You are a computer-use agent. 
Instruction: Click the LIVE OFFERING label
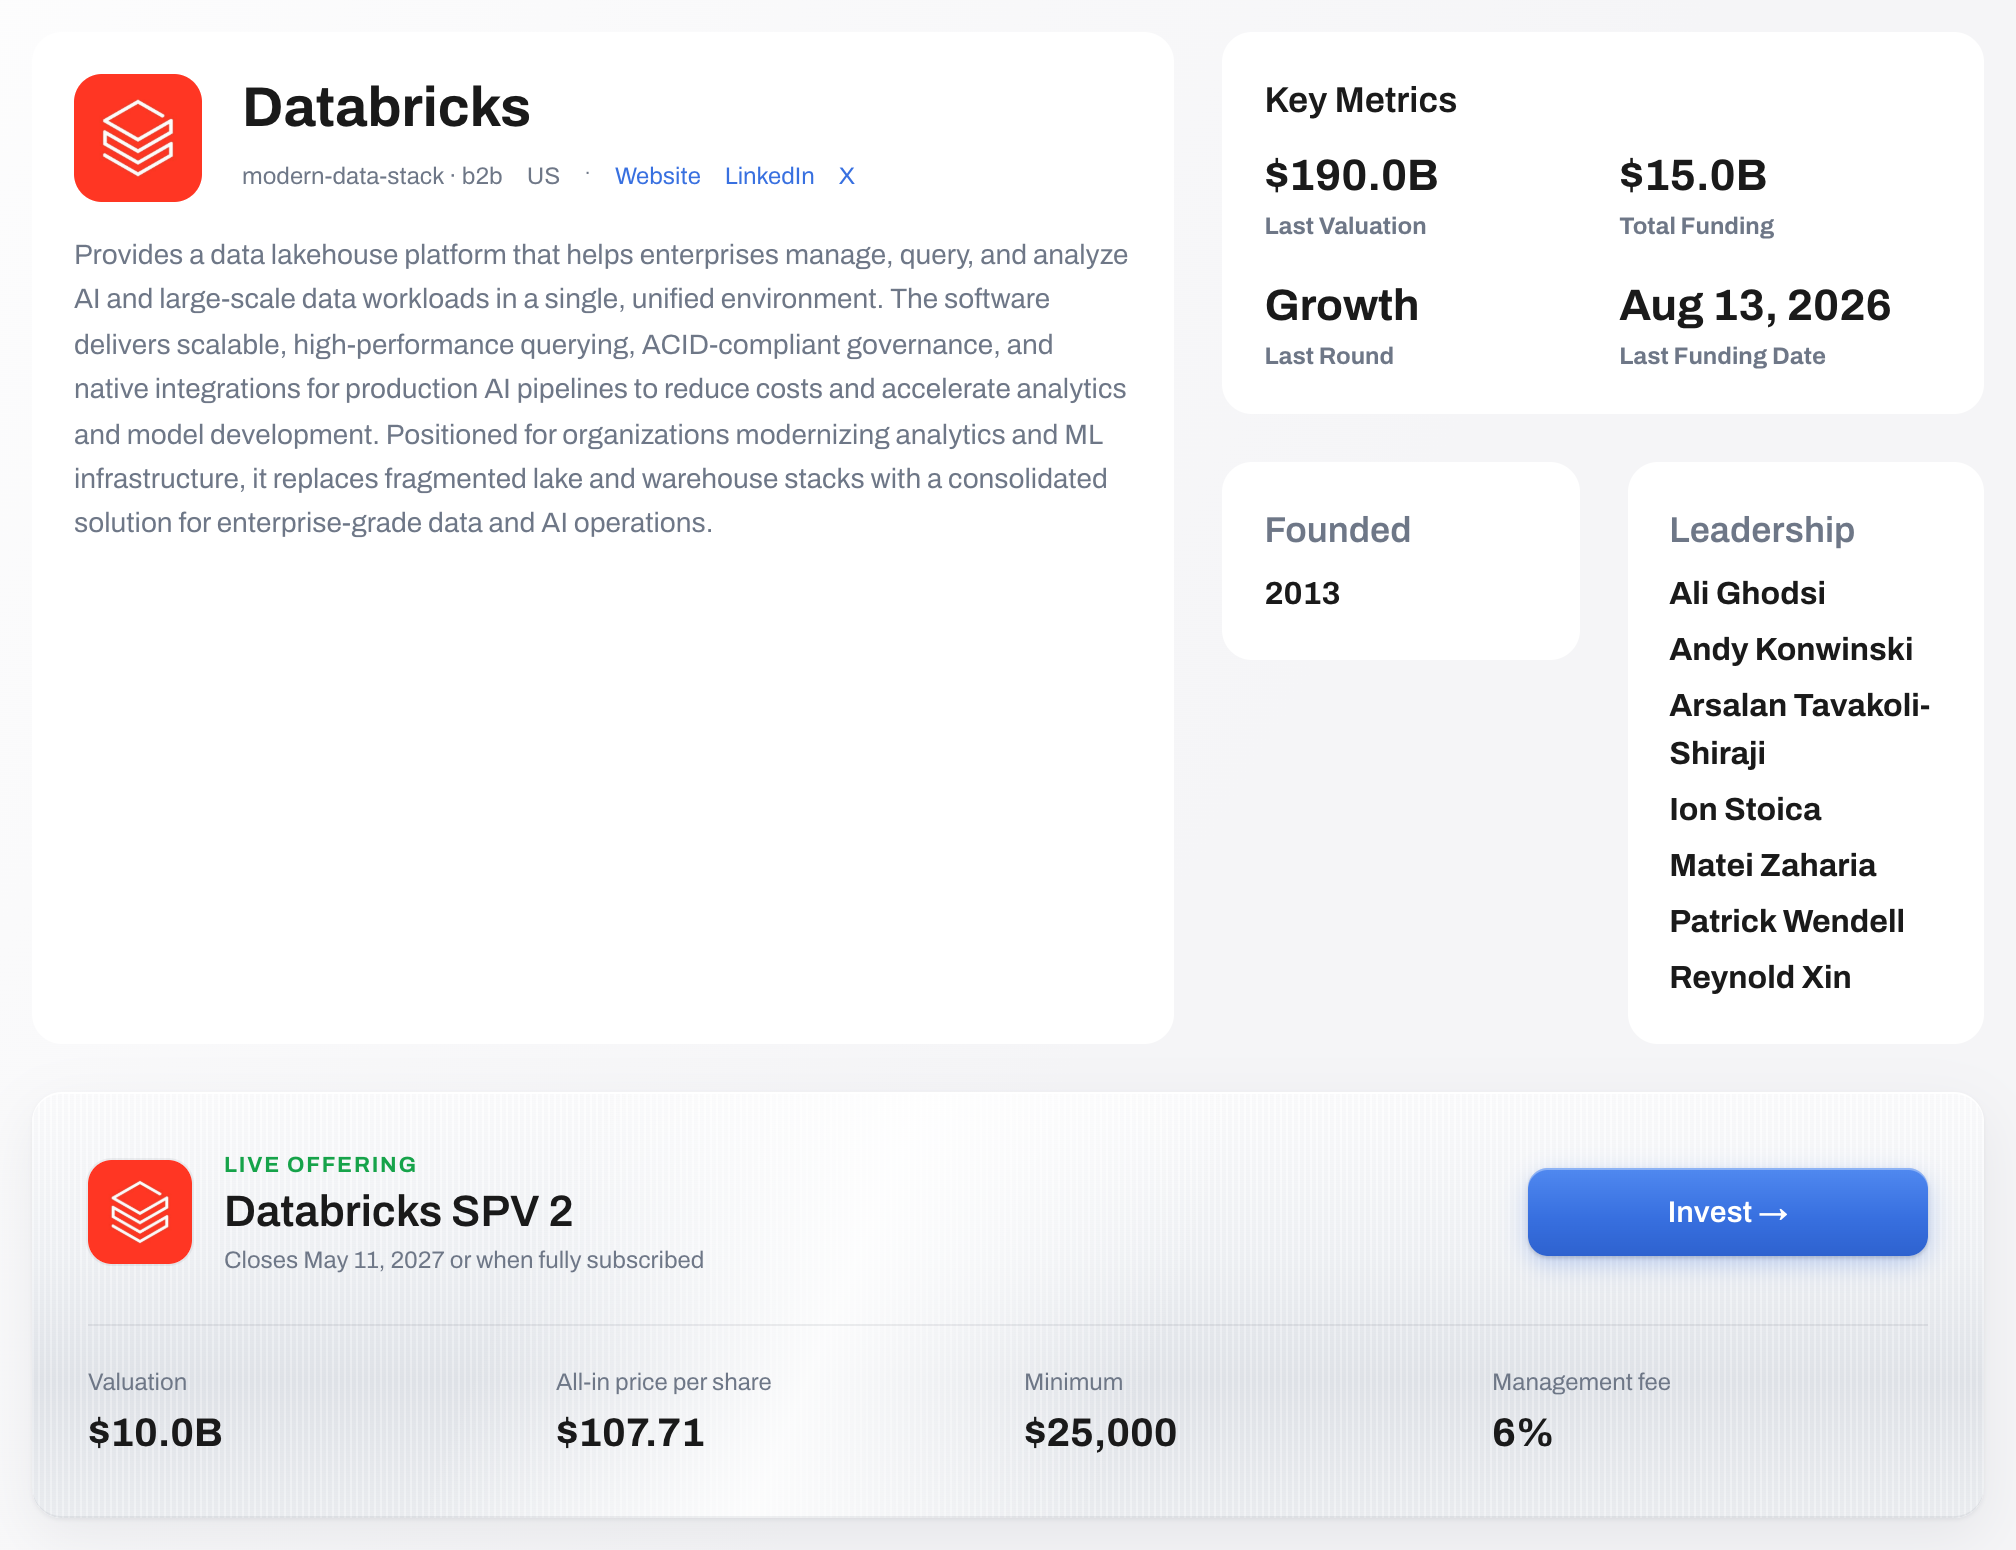pyautogui.click(x=320, y=1164)
